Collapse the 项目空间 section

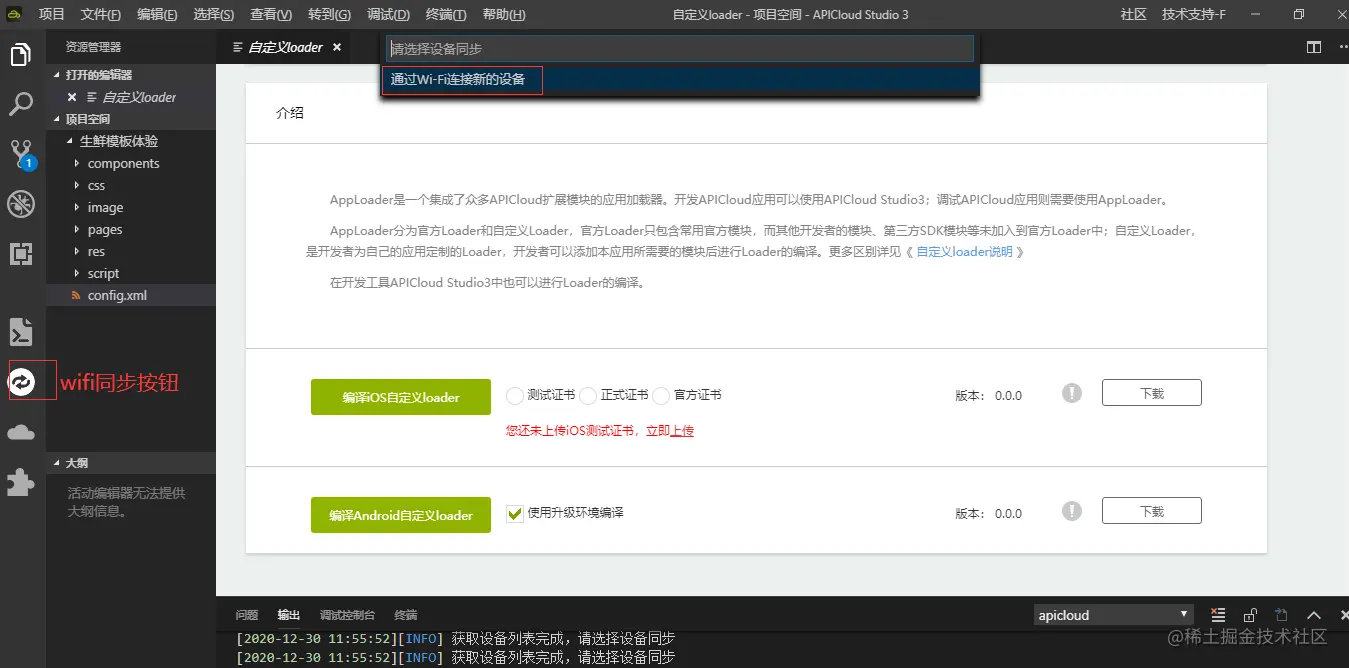pos(57,119)
